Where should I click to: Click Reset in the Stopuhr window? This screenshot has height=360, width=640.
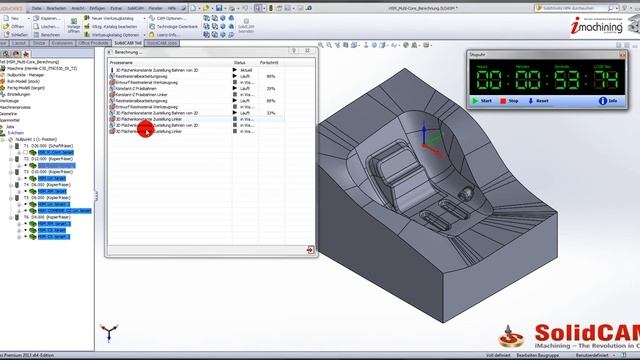point(538,101)
